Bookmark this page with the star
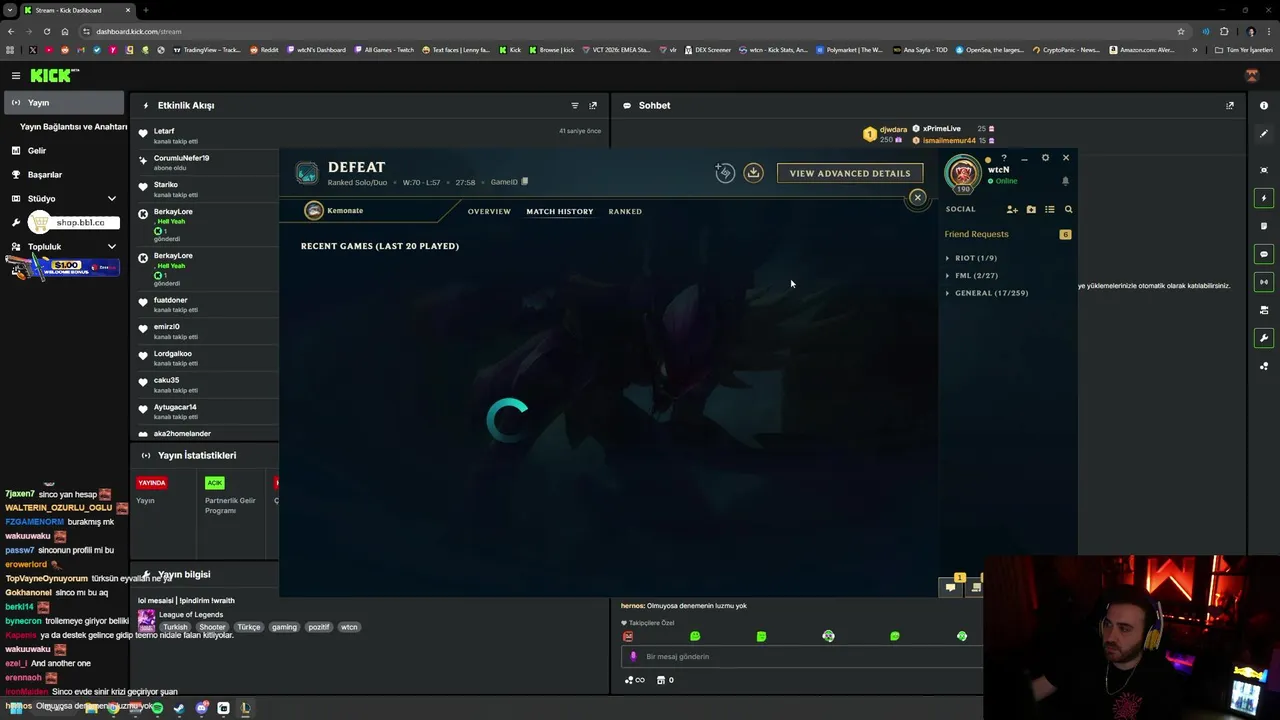1280x720 pixels. (1181, 31)
